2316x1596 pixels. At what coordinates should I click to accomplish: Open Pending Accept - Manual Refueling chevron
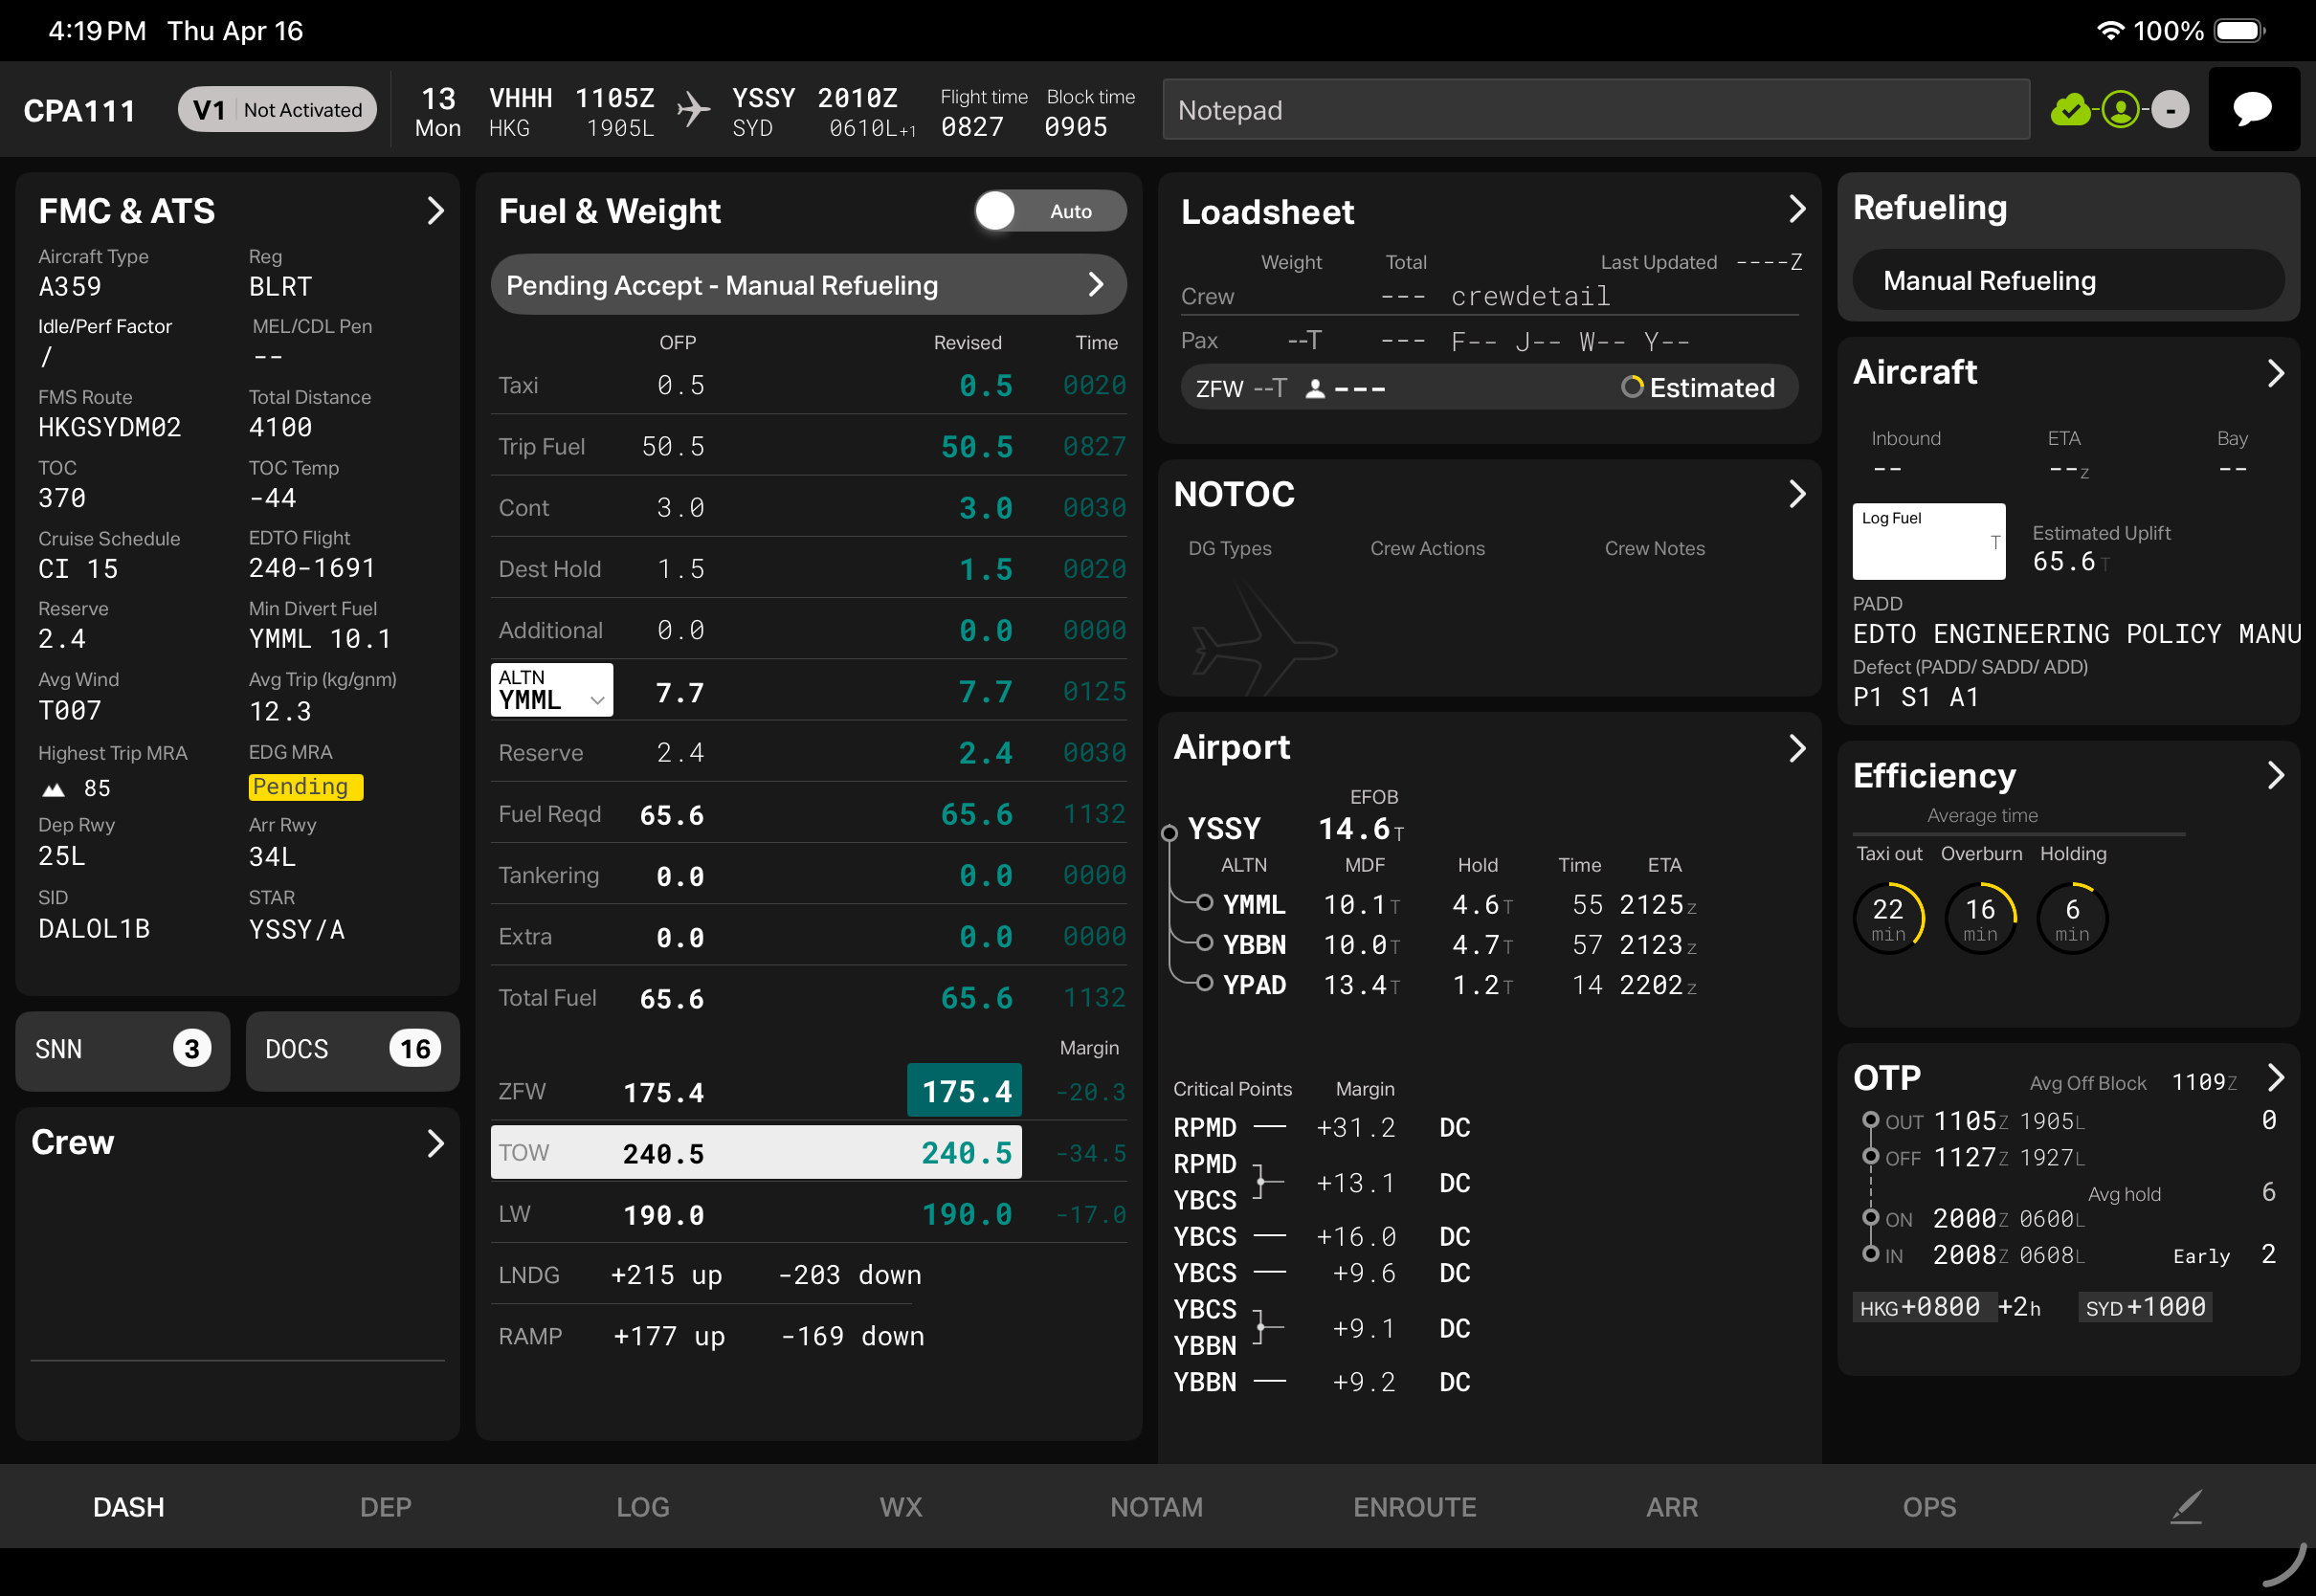pos(1096,285)
